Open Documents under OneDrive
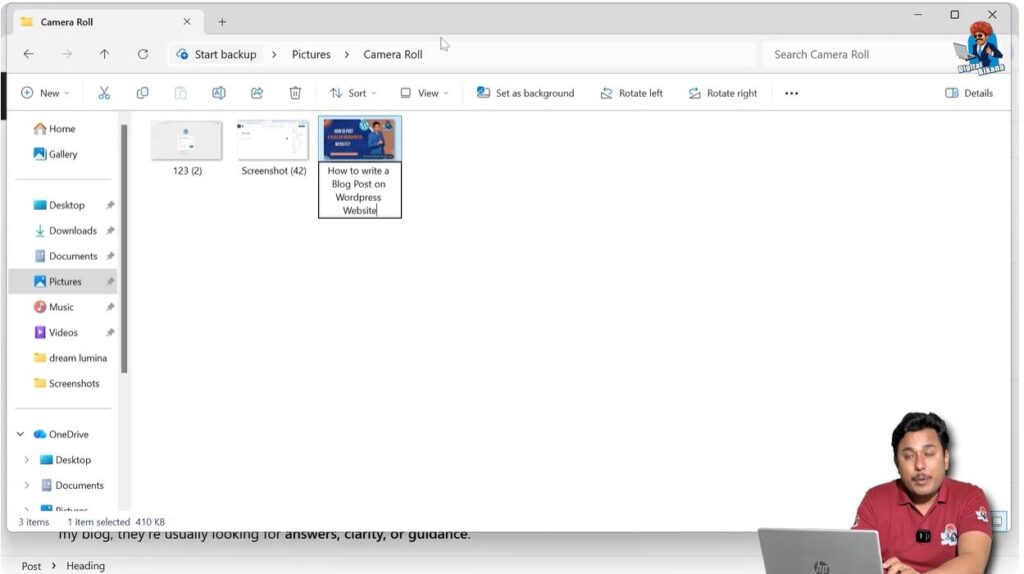 72,485
